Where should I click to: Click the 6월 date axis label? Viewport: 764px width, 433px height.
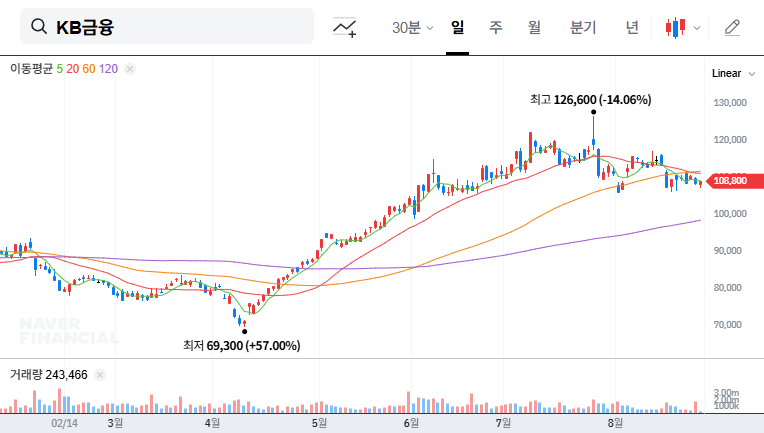tap(411, 423)
